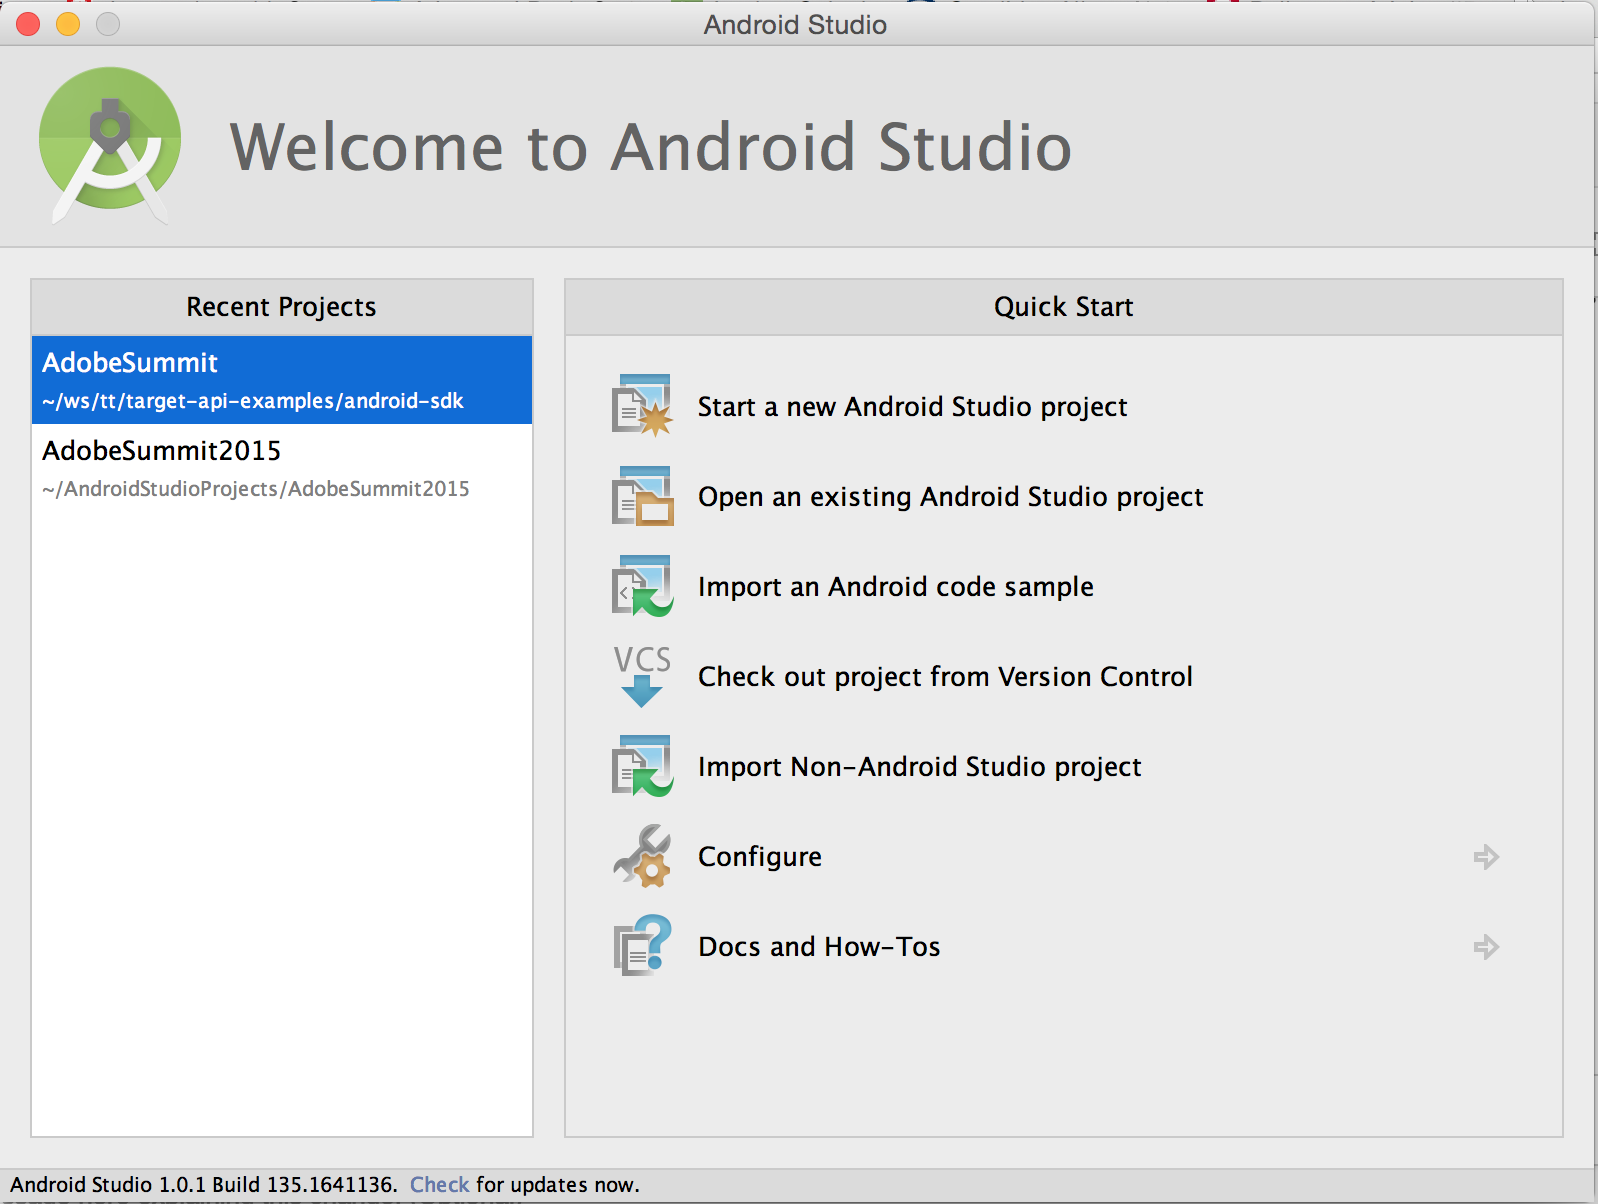Choose Import an Android code sample
Viewport: 1598px width, 1204px height.
pos(895,587)
